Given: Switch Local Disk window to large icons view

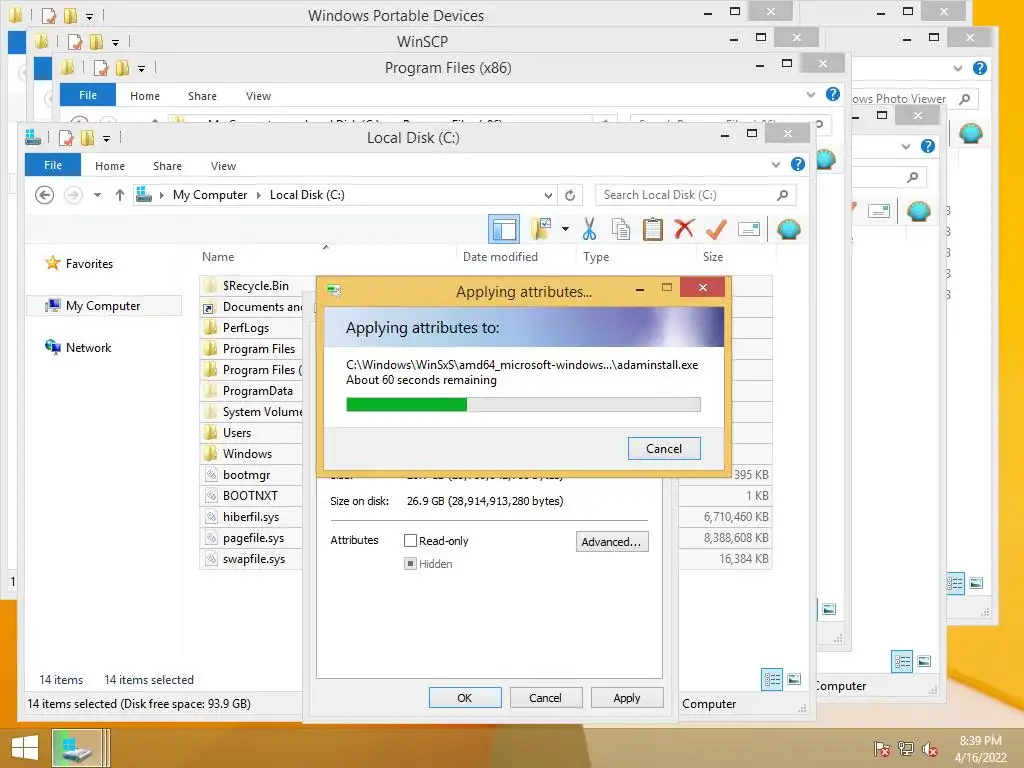Looking at the screenshot, I should tap(794, 680).
